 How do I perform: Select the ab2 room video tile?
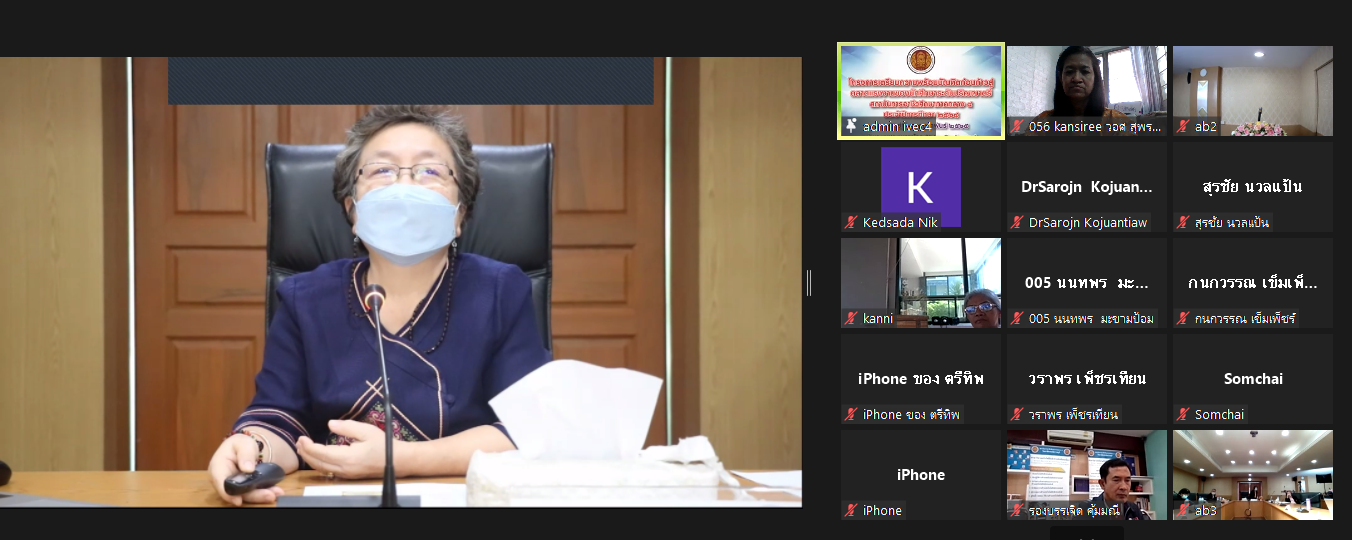click(1253, 91)
